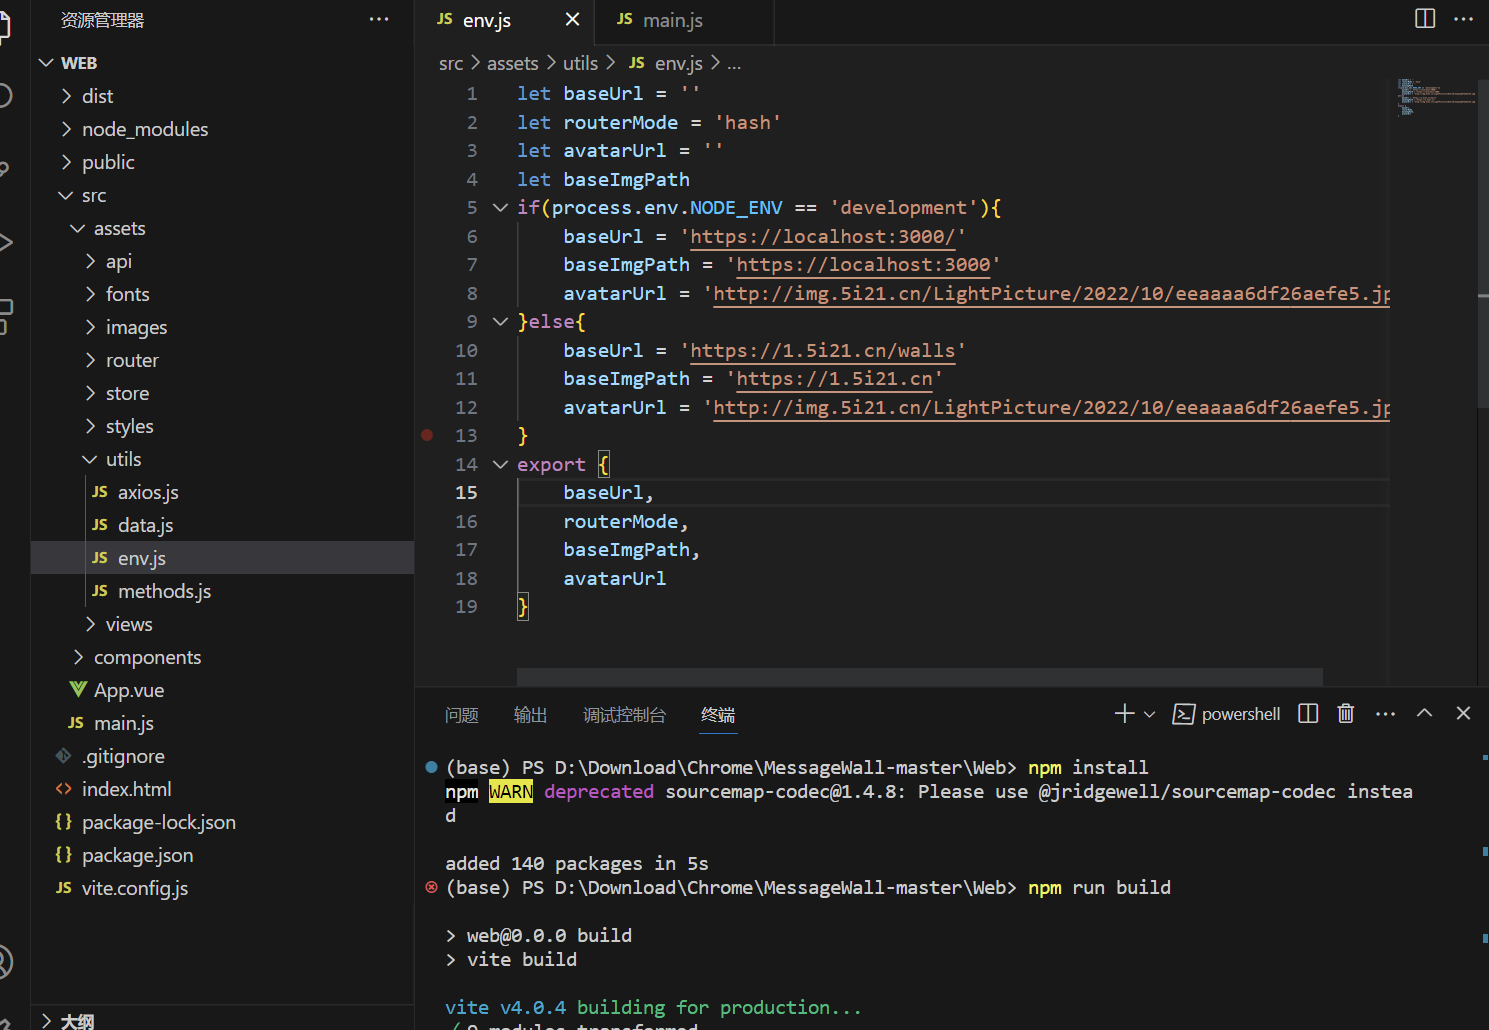The width and height of the screenshot is (1489, 1030).
Task: Open the terminal launch profile dropdown
Action: [x=1149, y=714]
